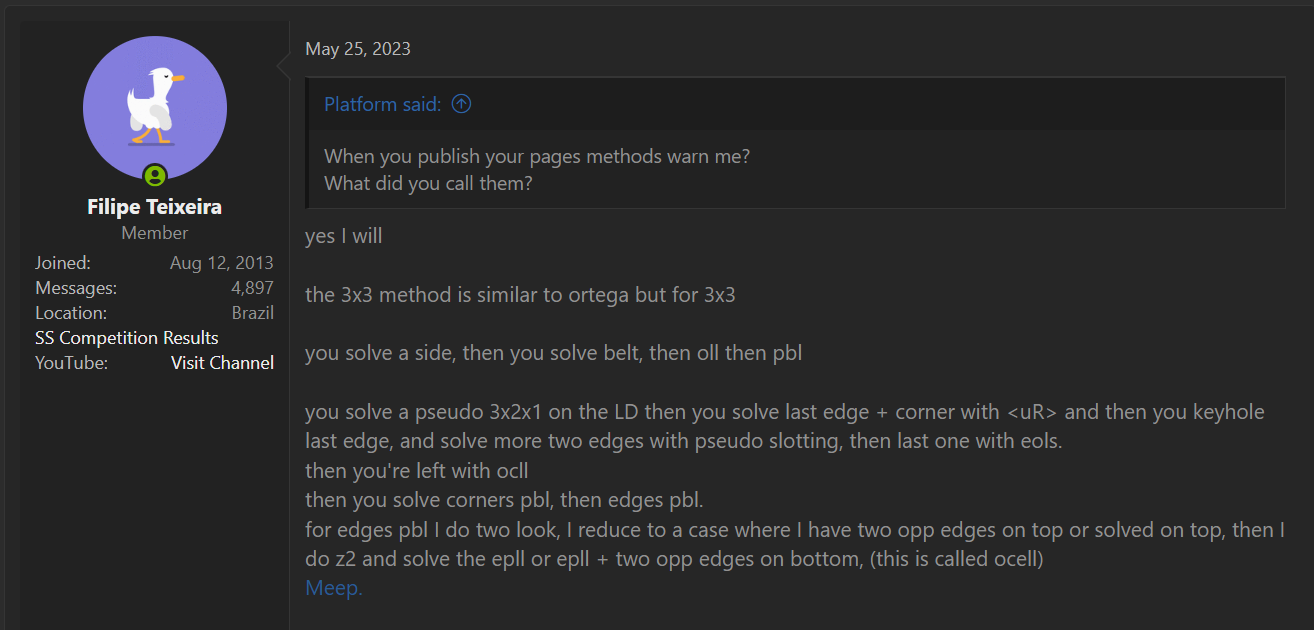Click the "Platform said:" quote header
The height and width of the screenshot is (630, 1314).
tap(383, 104)
